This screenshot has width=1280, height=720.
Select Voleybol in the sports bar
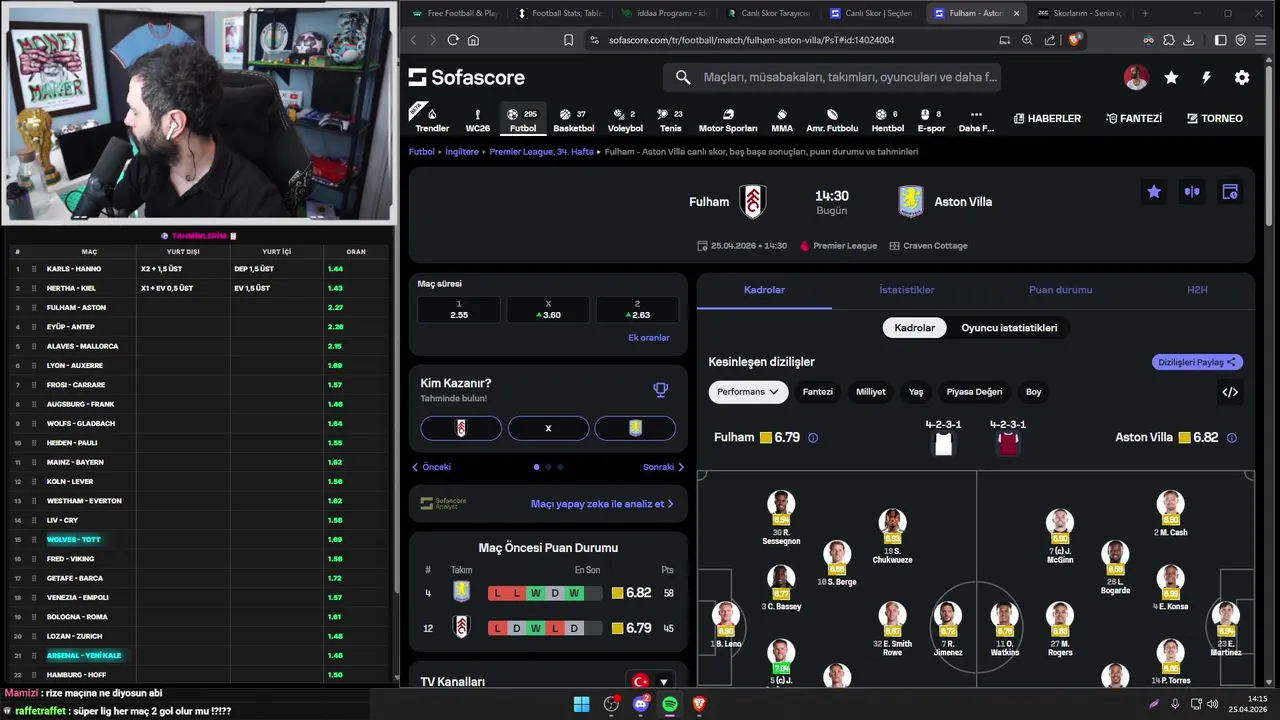click(625, 120)
